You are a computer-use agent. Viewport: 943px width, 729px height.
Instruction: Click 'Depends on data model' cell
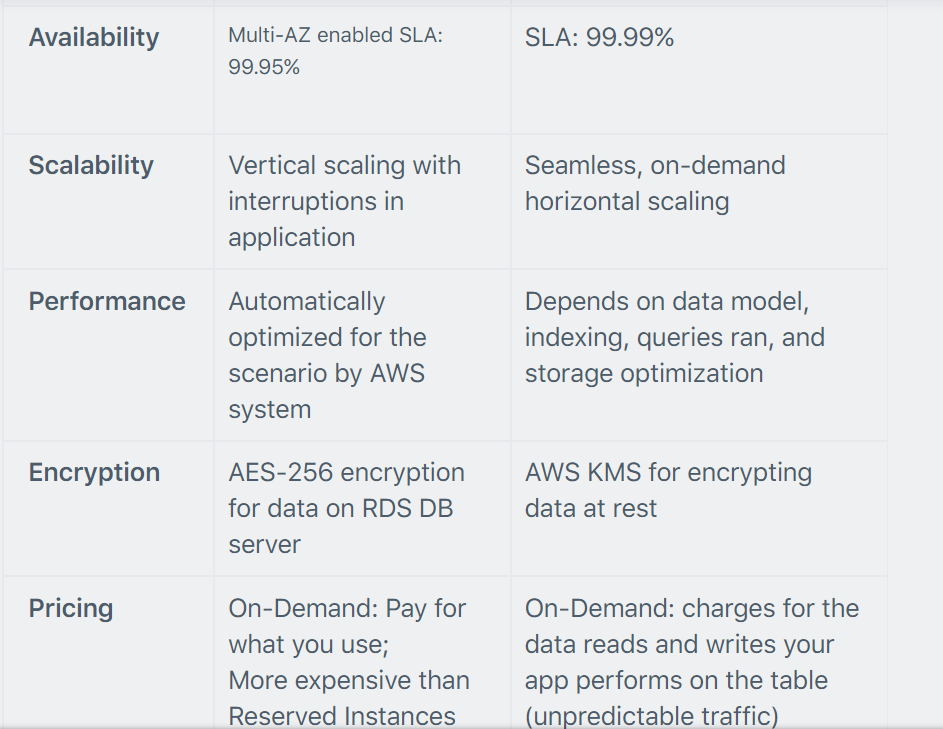675,337
